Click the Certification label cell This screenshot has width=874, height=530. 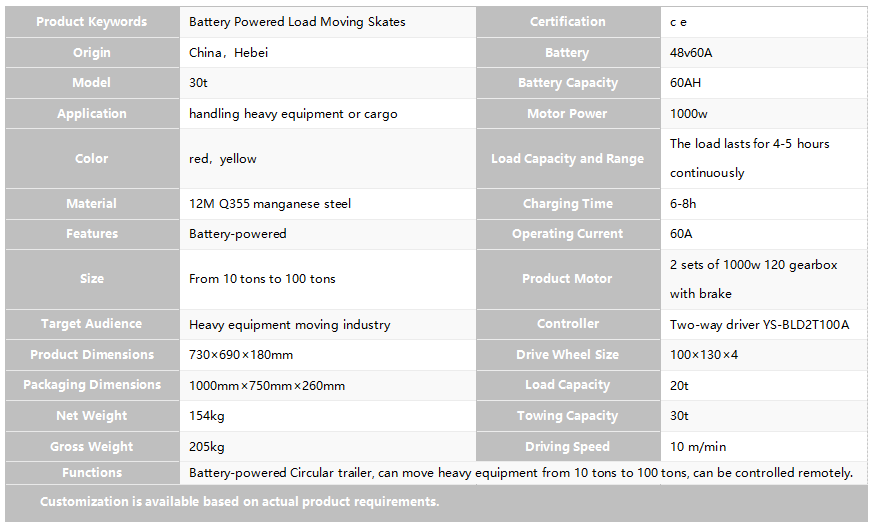coord(568,22)
